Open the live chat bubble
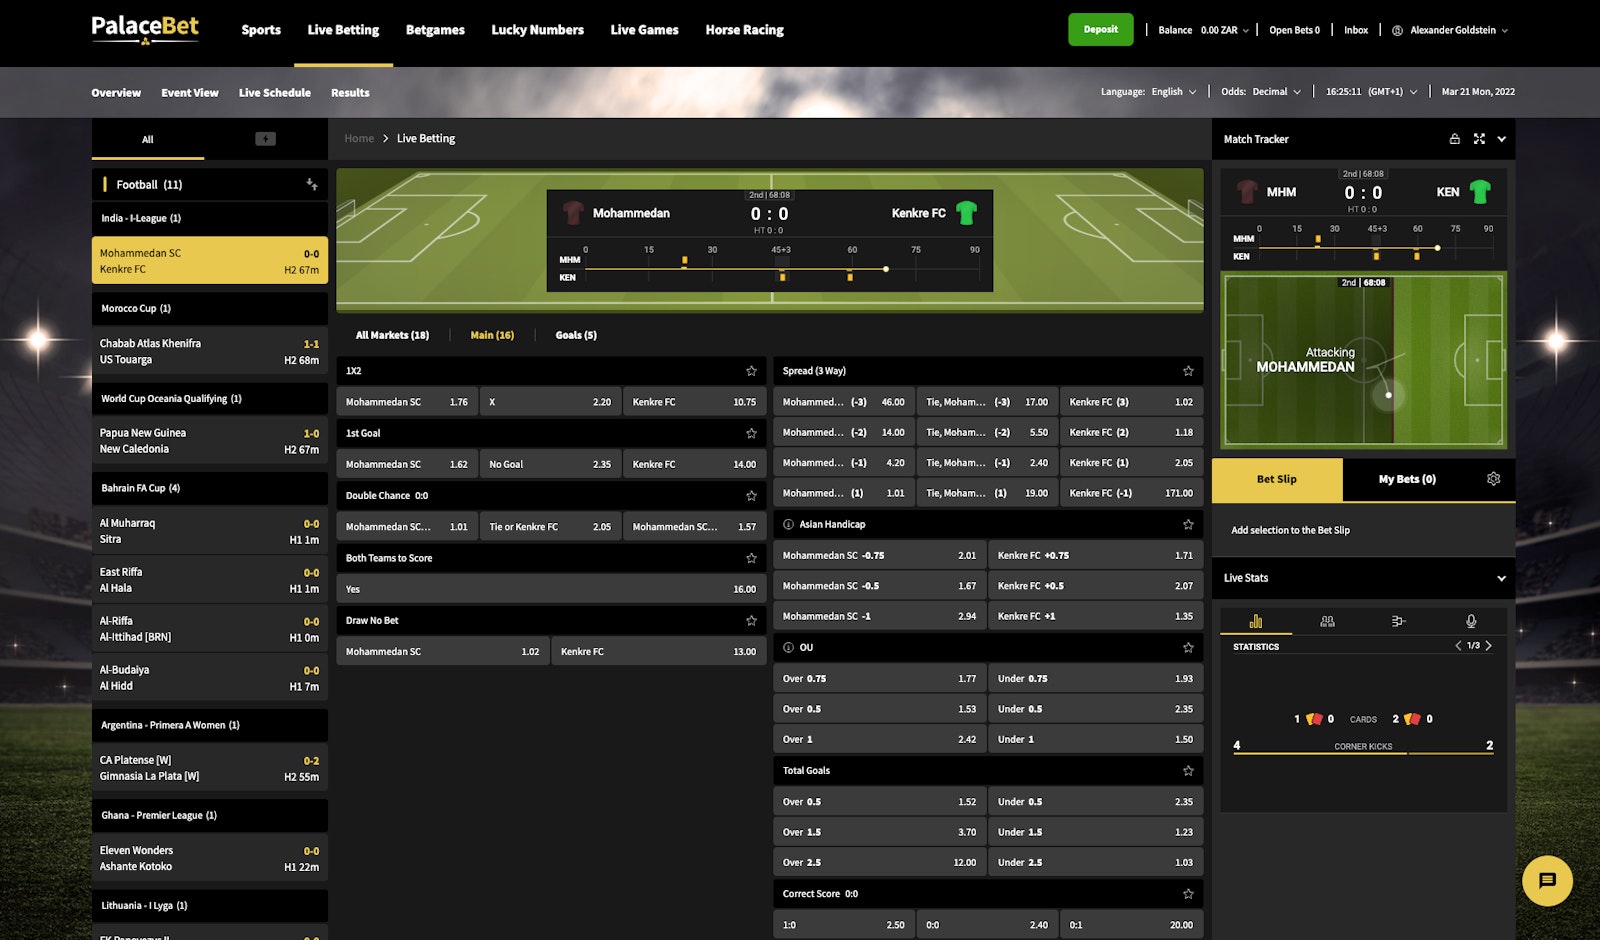The height and width of the screenshot is (940, 1600). (x=1548, y=881)
